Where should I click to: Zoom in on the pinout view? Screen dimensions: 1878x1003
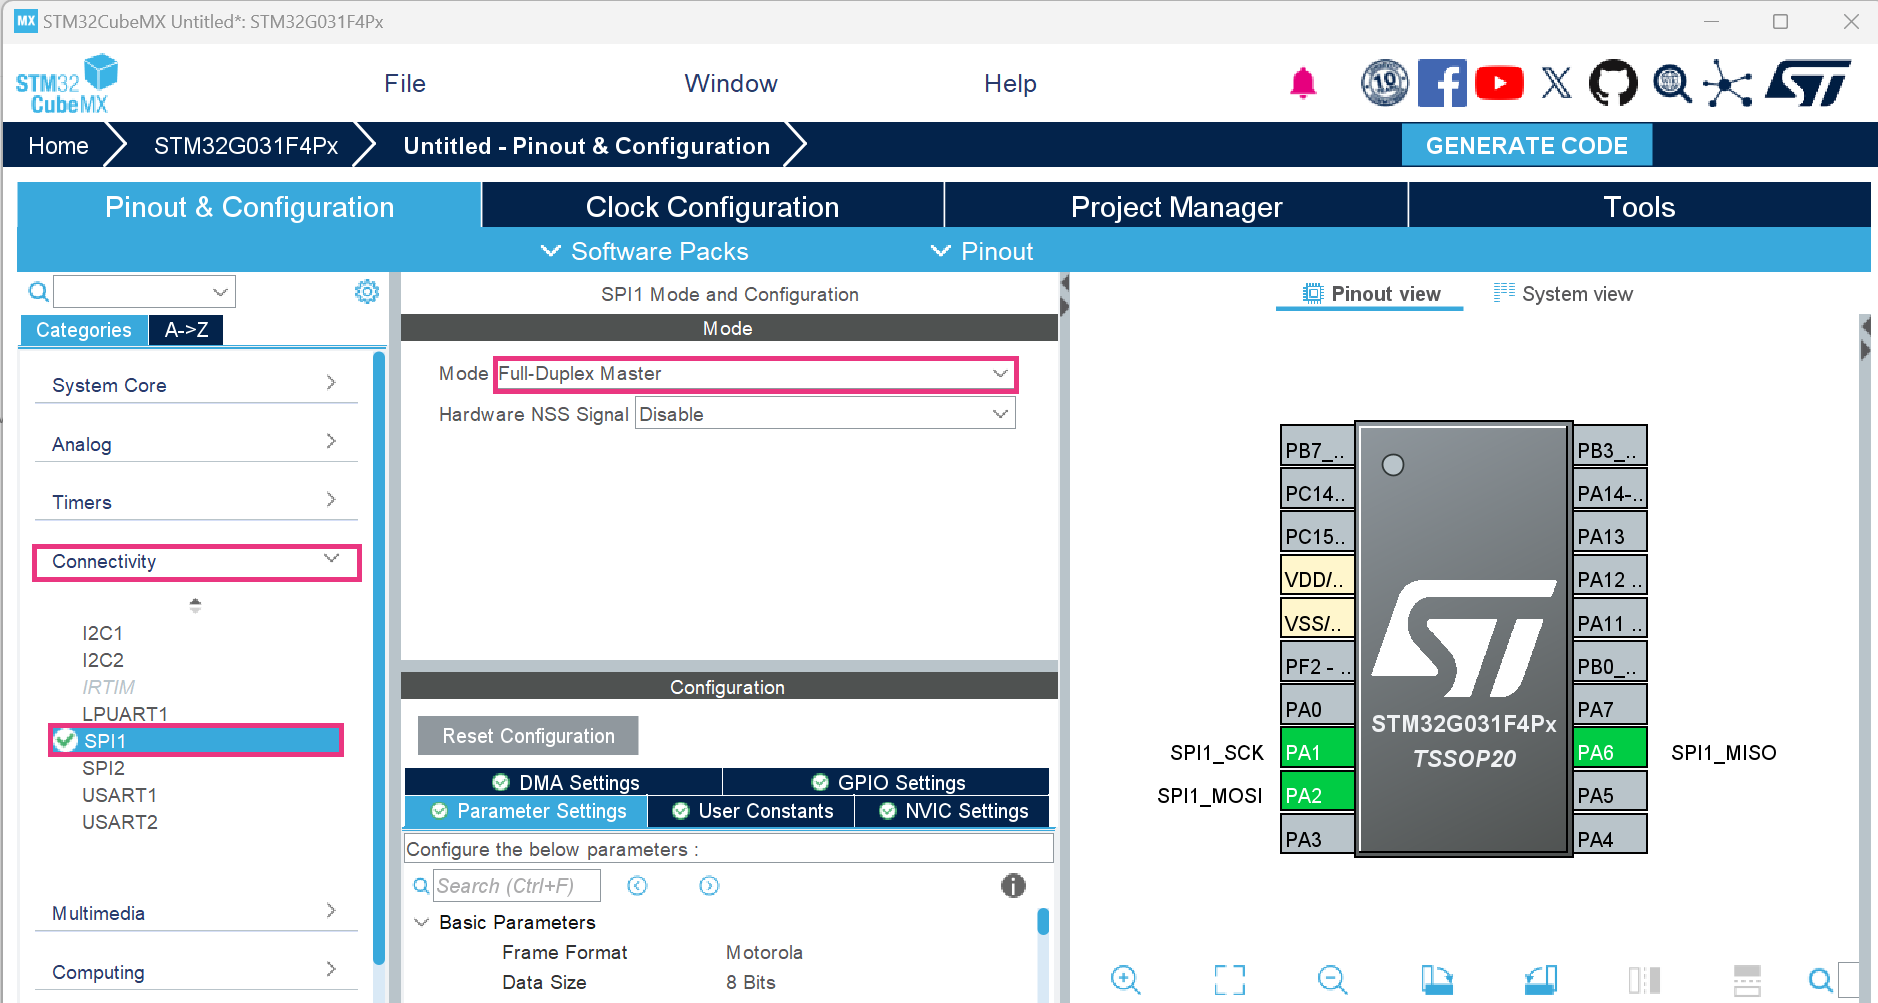[1126, 979]
